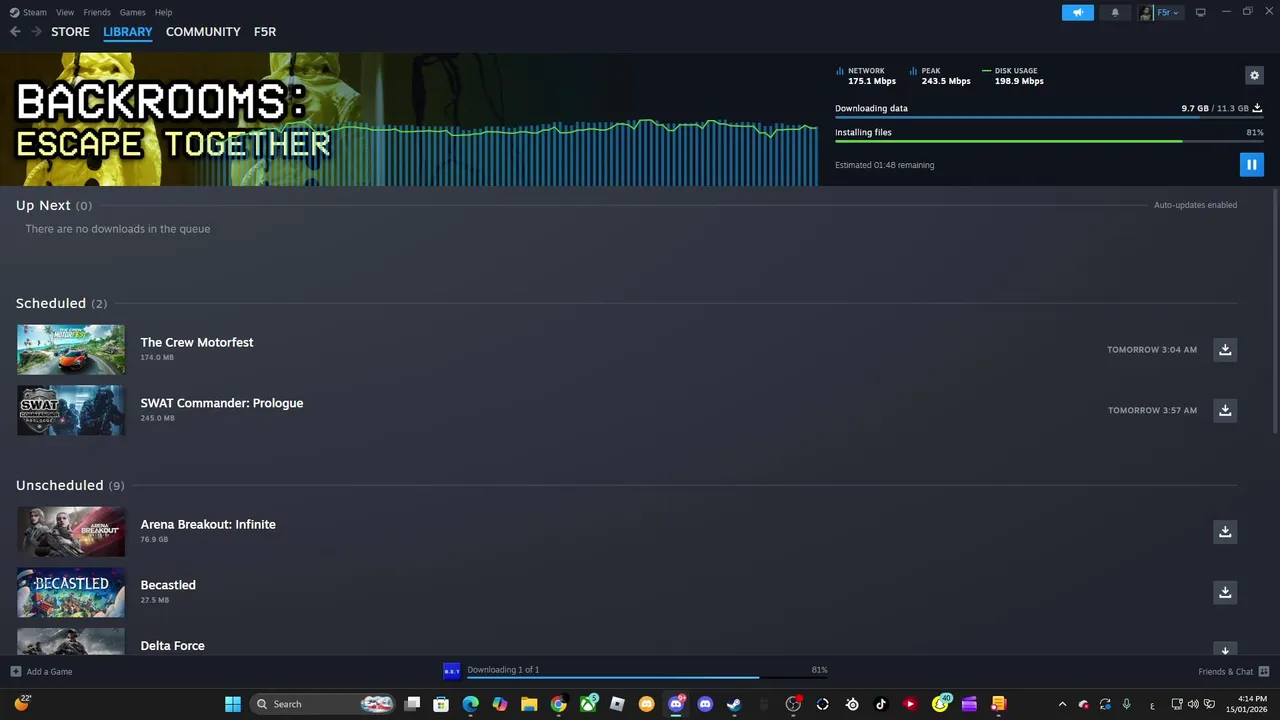The height and width of the screenshot is (720, 1280).
Task: Open Snapchat from taskbar
Action: 940,704
